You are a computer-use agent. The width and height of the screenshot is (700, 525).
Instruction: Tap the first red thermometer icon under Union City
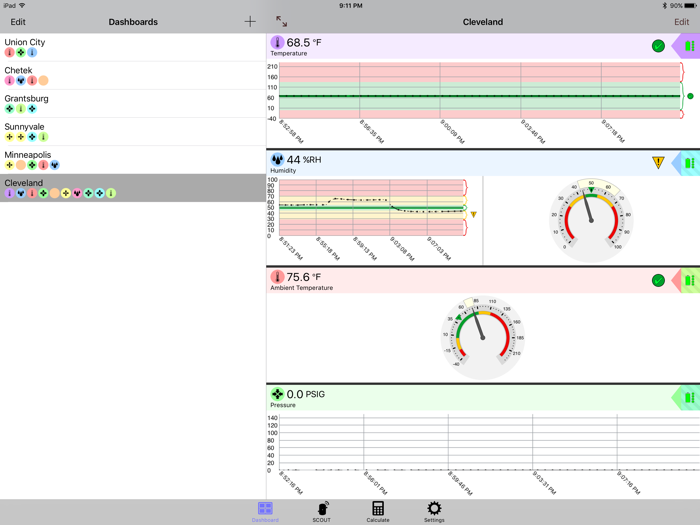9,52
